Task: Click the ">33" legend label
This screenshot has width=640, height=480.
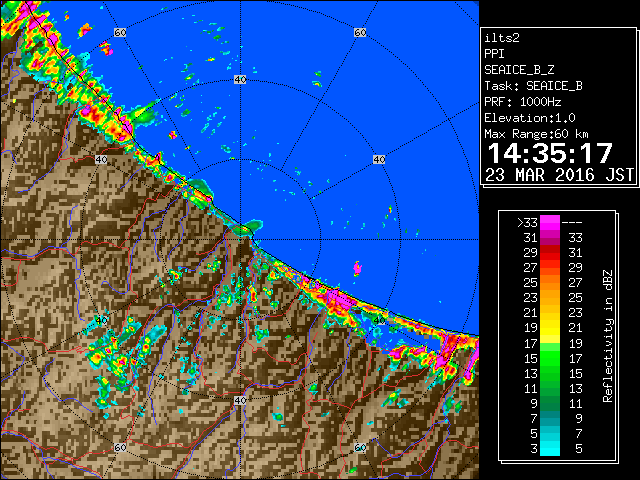Action: (527, 223)
